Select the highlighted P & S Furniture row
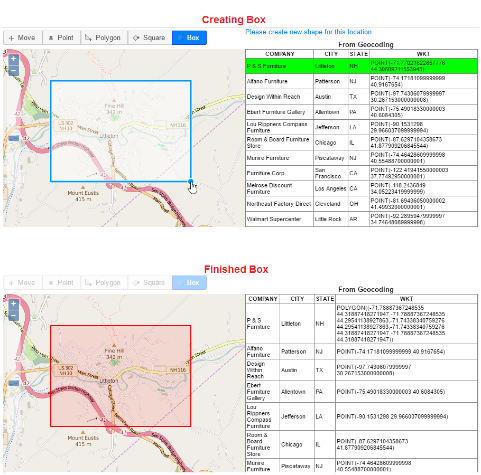Screen dimensions: 481x475 tap(361, 66)
